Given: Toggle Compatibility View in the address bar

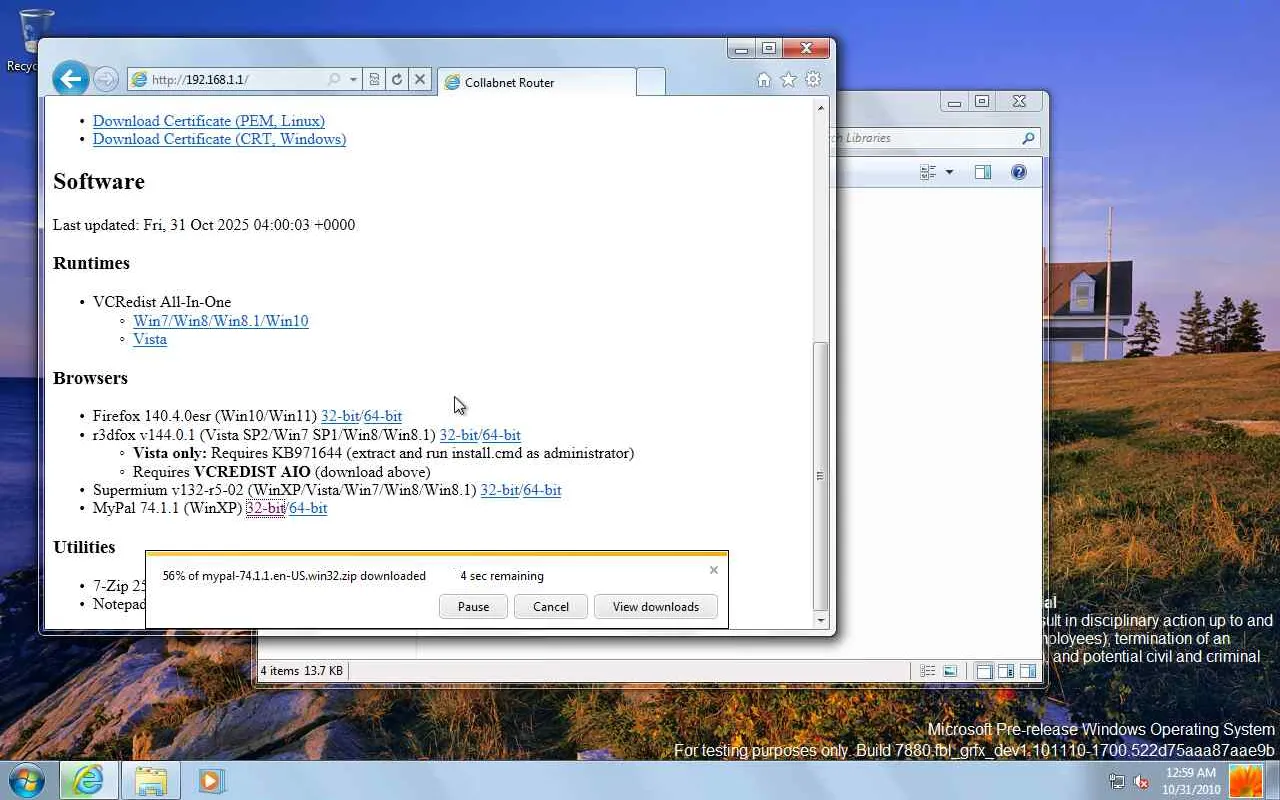Looking at the screenshot, I should point(375,80).
